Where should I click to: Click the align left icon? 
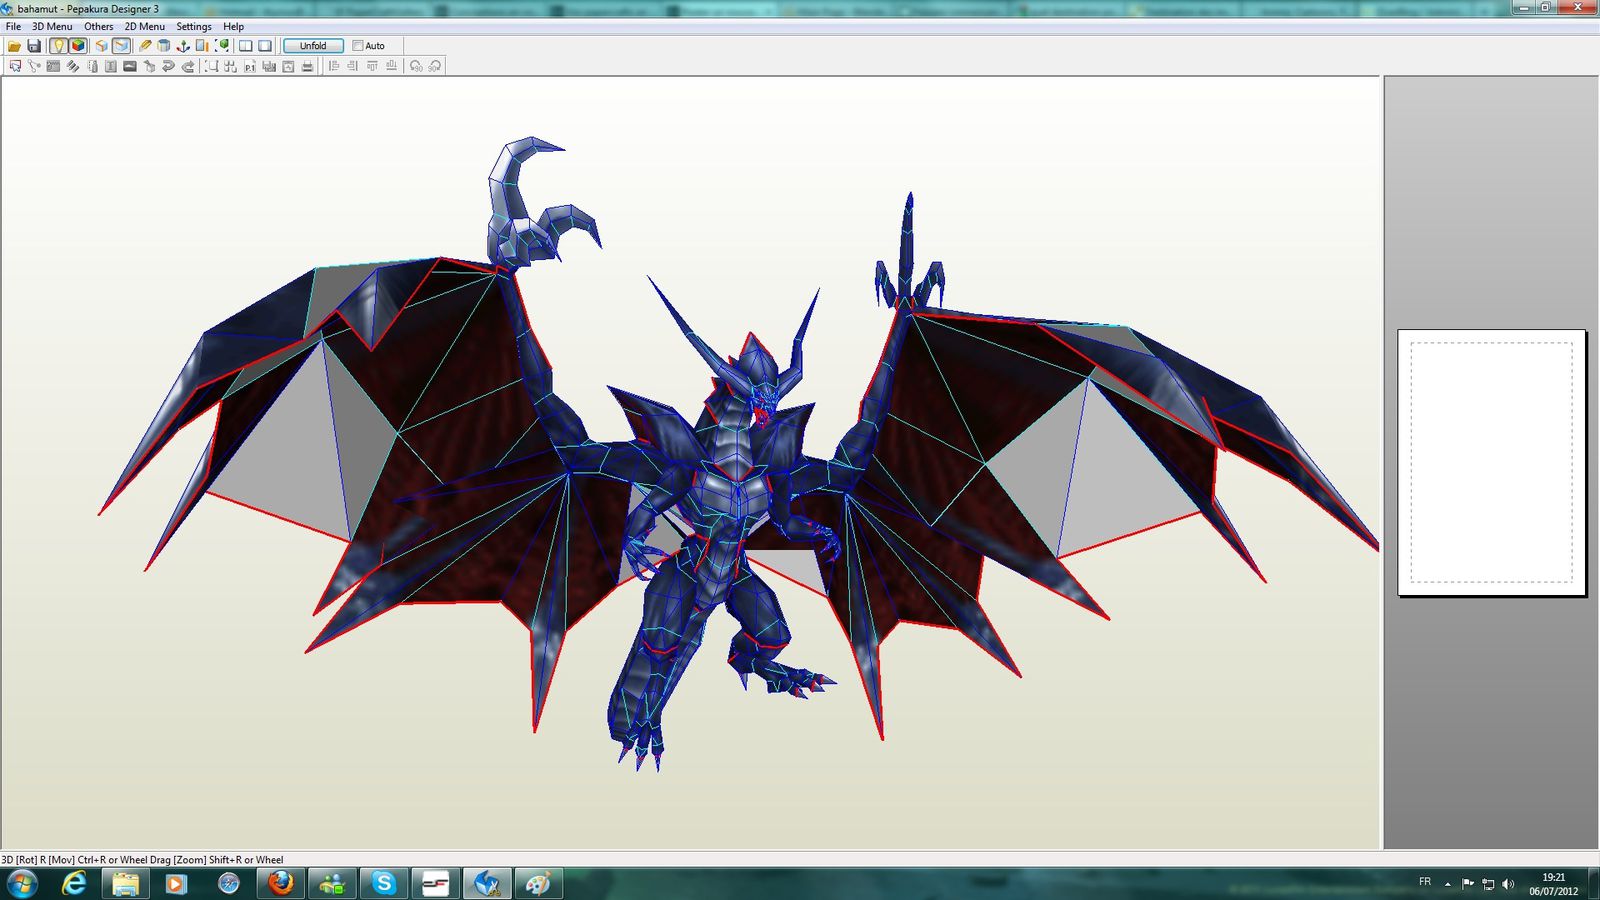tap(334, 66)
